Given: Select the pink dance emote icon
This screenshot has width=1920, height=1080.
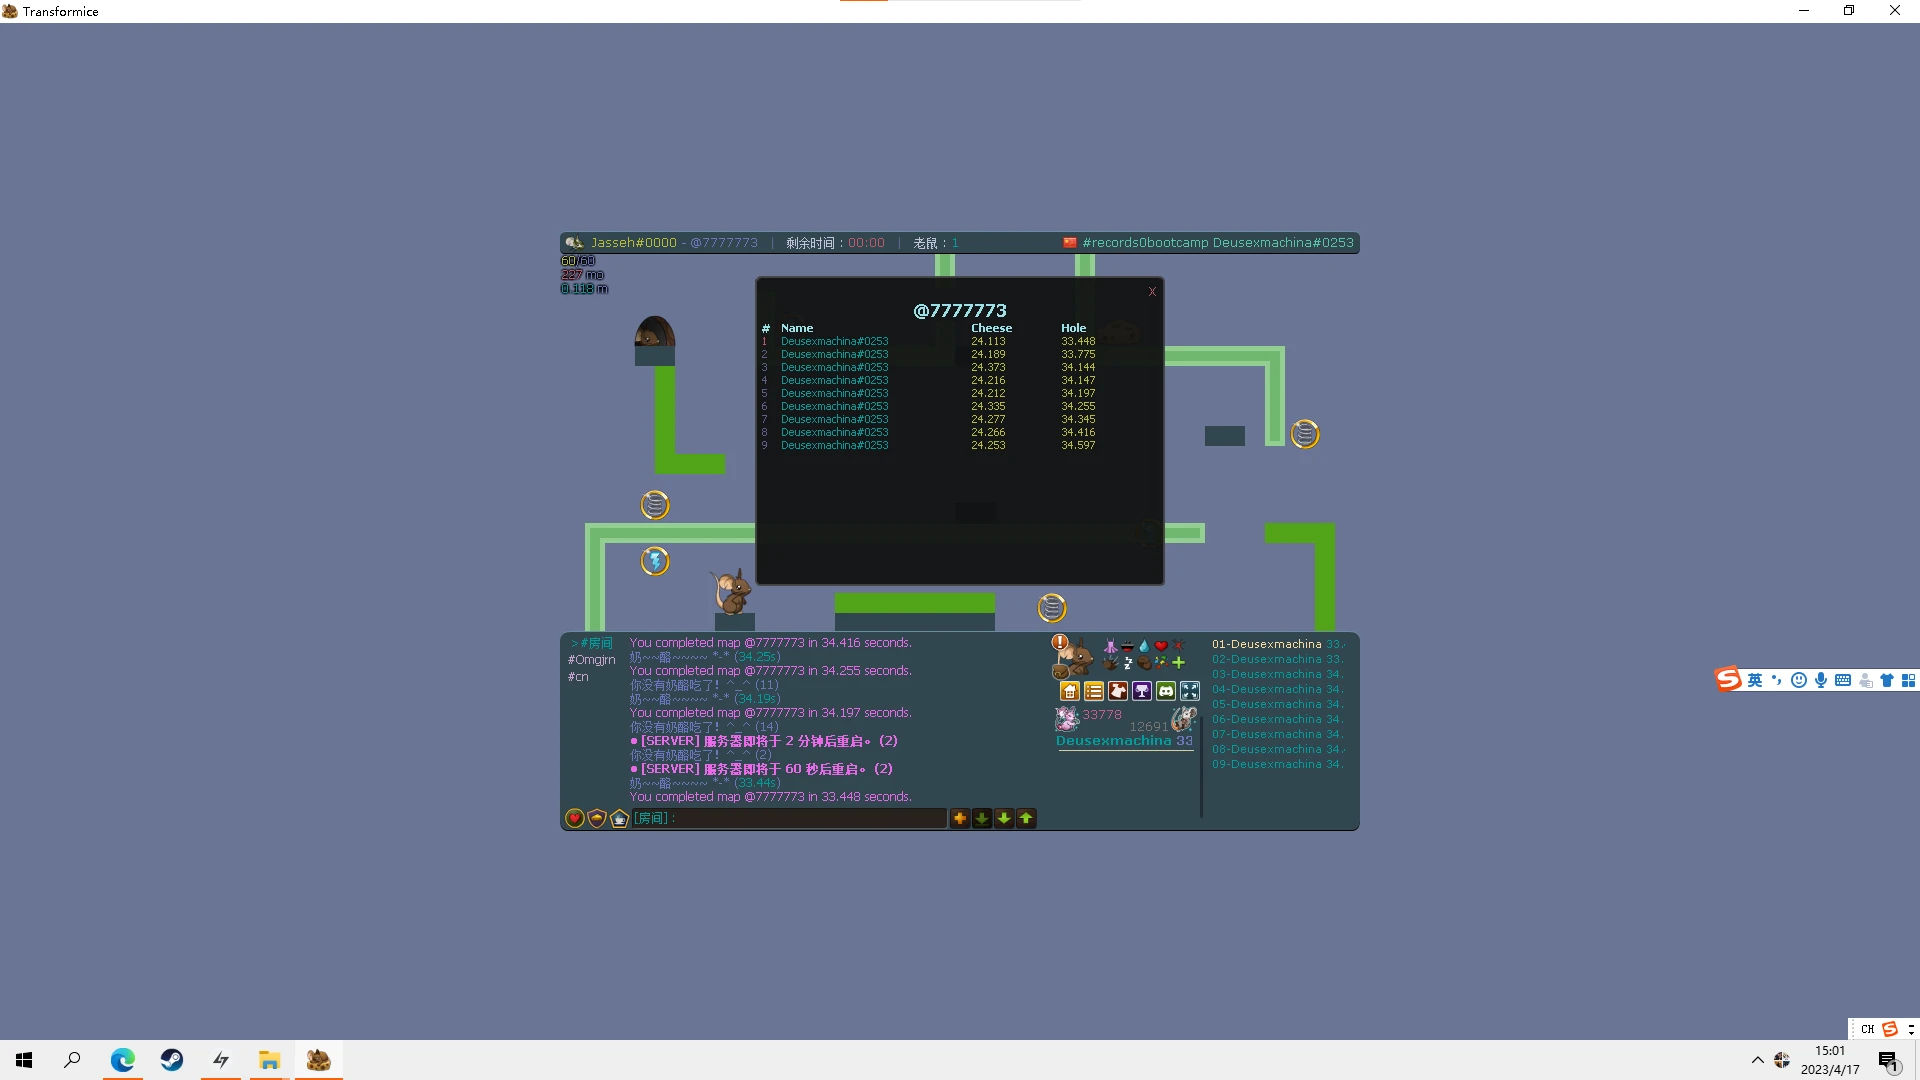Looking at the screenshot, I should (1110, 646).
